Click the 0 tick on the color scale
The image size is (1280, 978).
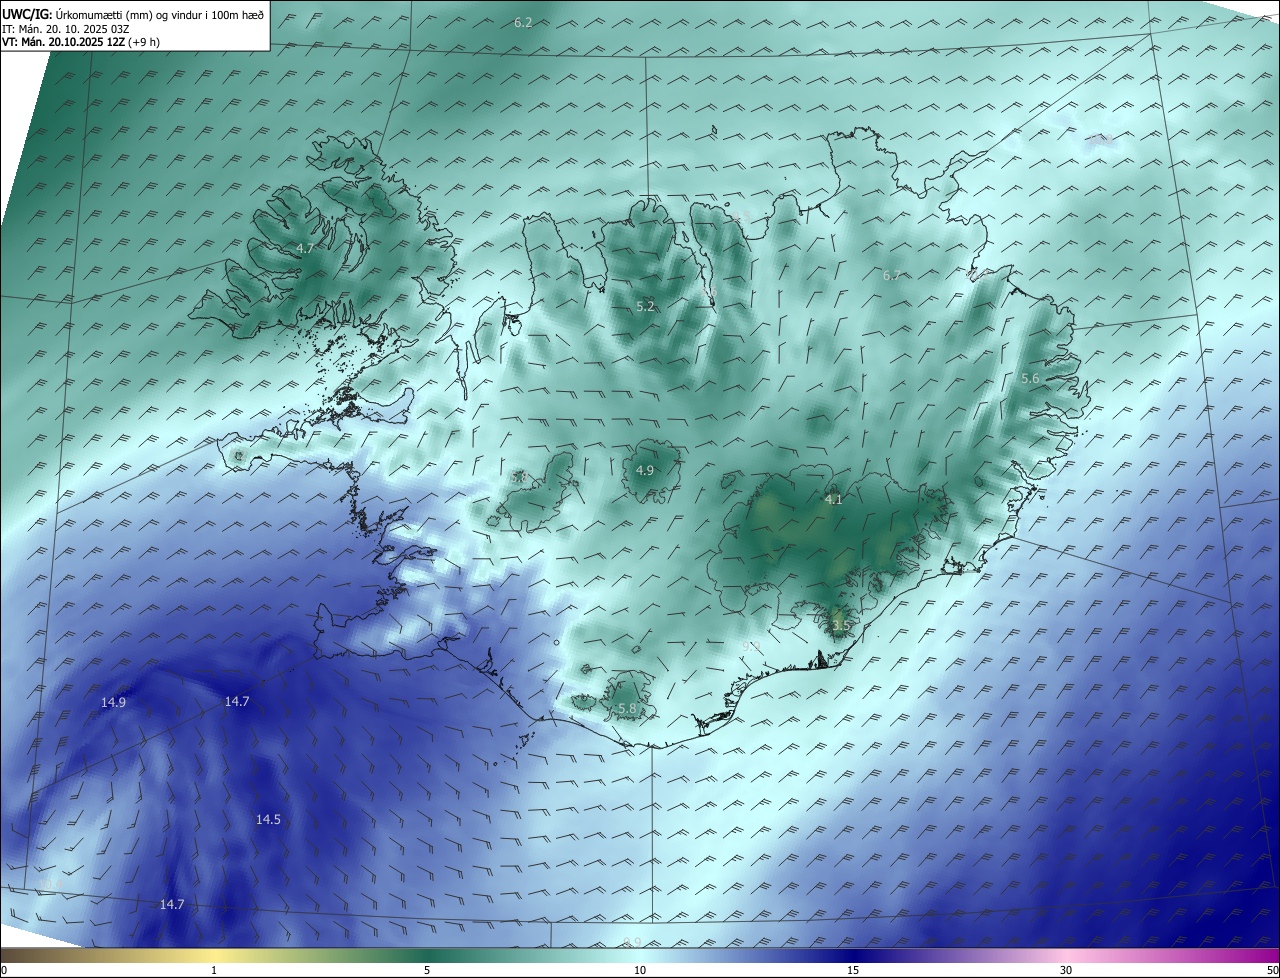pos(4,970)
